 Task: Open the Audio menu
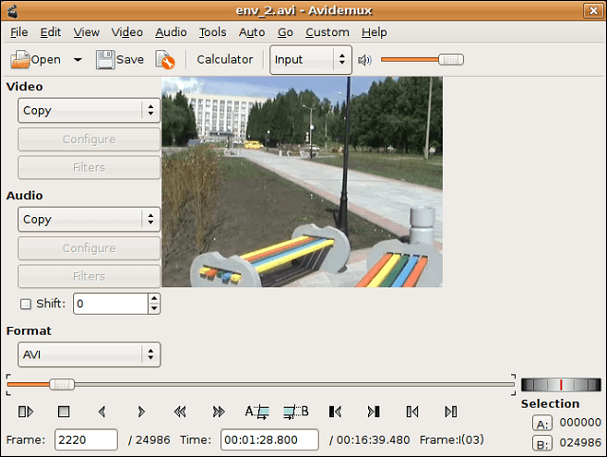pos(171,32)
